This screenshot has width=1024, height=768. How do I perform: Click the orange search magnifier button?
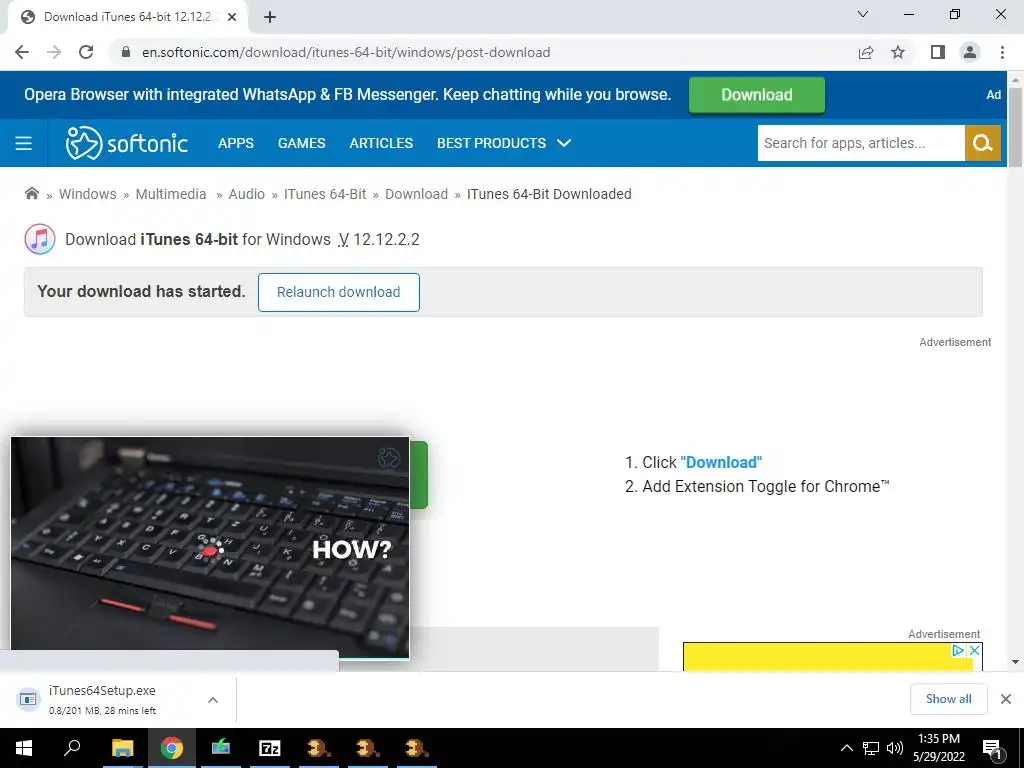tap(982, 143)
